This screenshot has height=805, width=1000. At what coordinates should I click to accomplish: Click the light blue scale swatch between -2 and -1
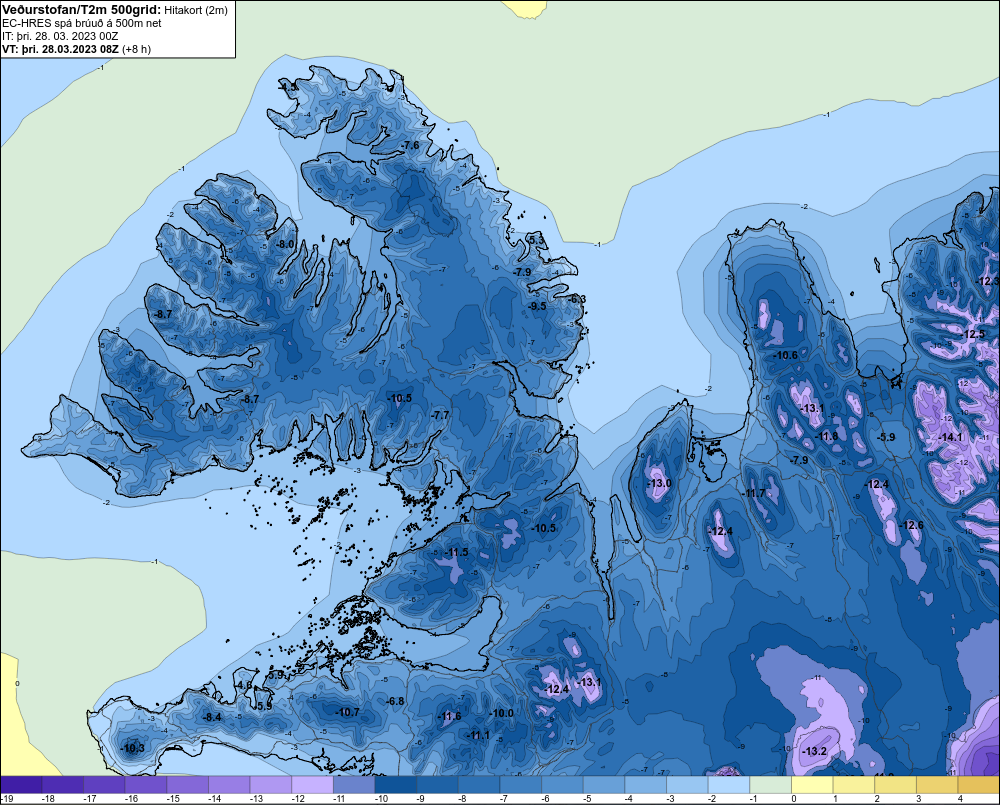point(729,785)
